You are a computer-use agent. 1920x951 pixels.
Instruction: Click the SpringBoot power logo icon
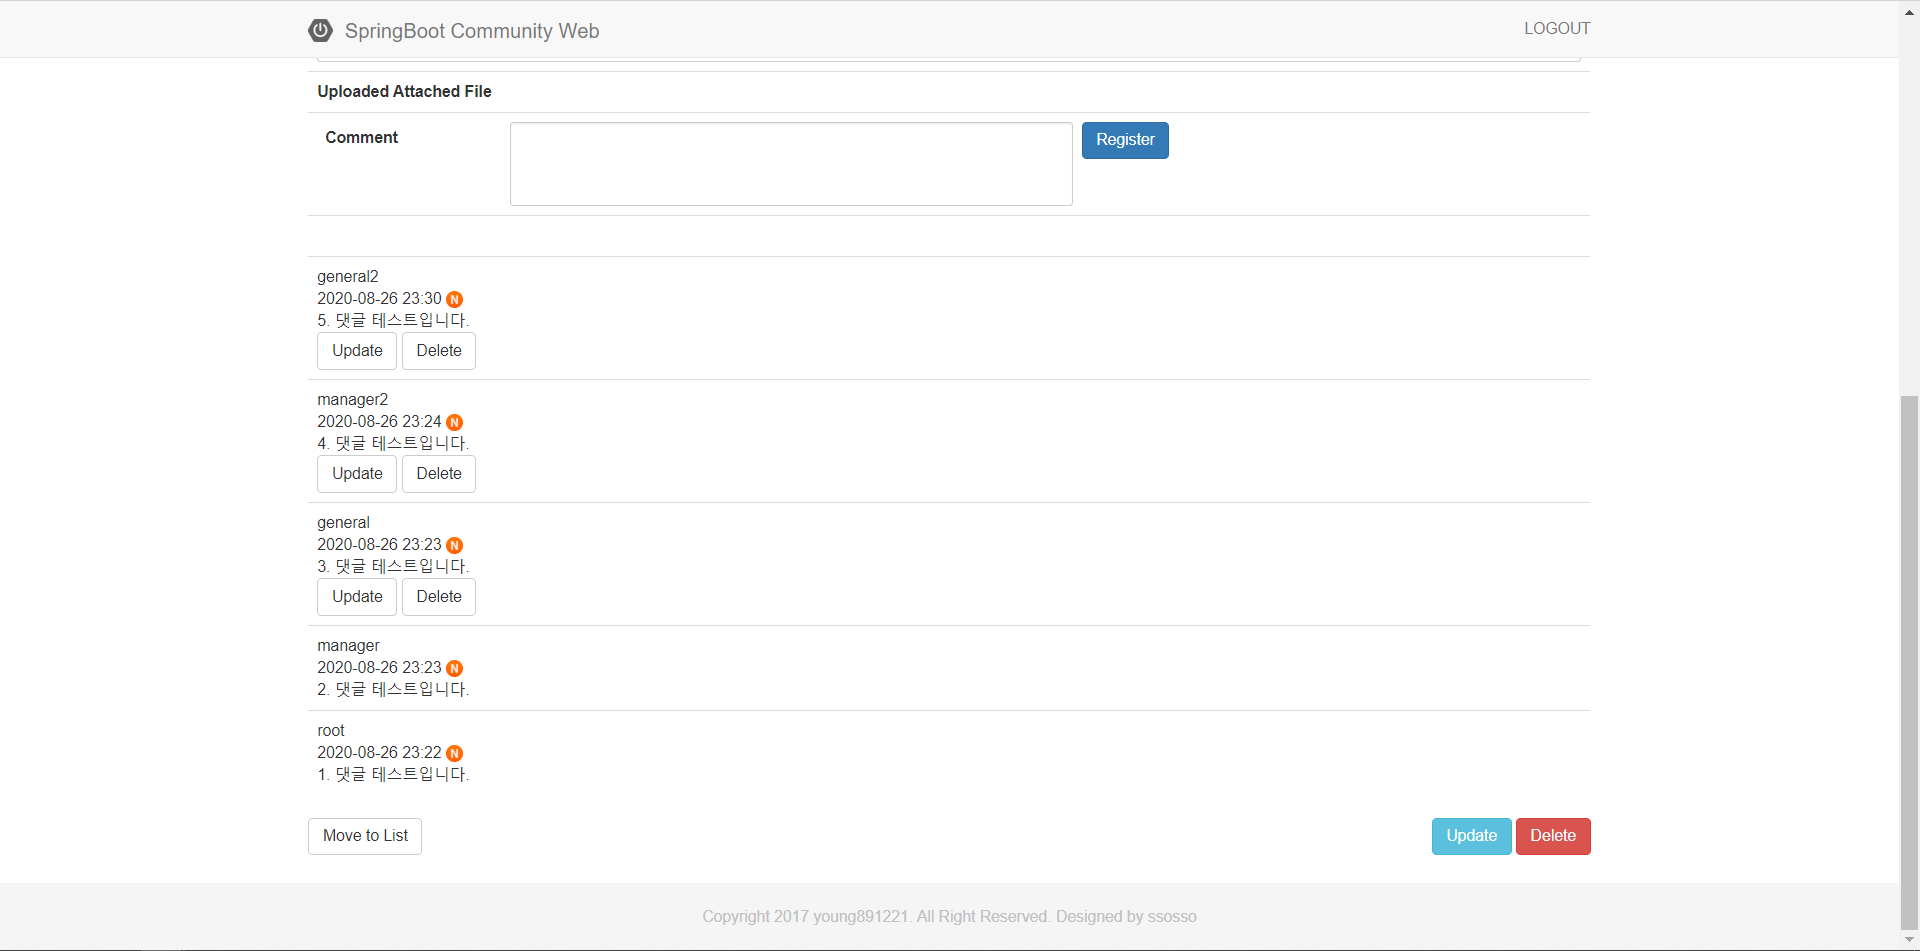coord(320,30)
